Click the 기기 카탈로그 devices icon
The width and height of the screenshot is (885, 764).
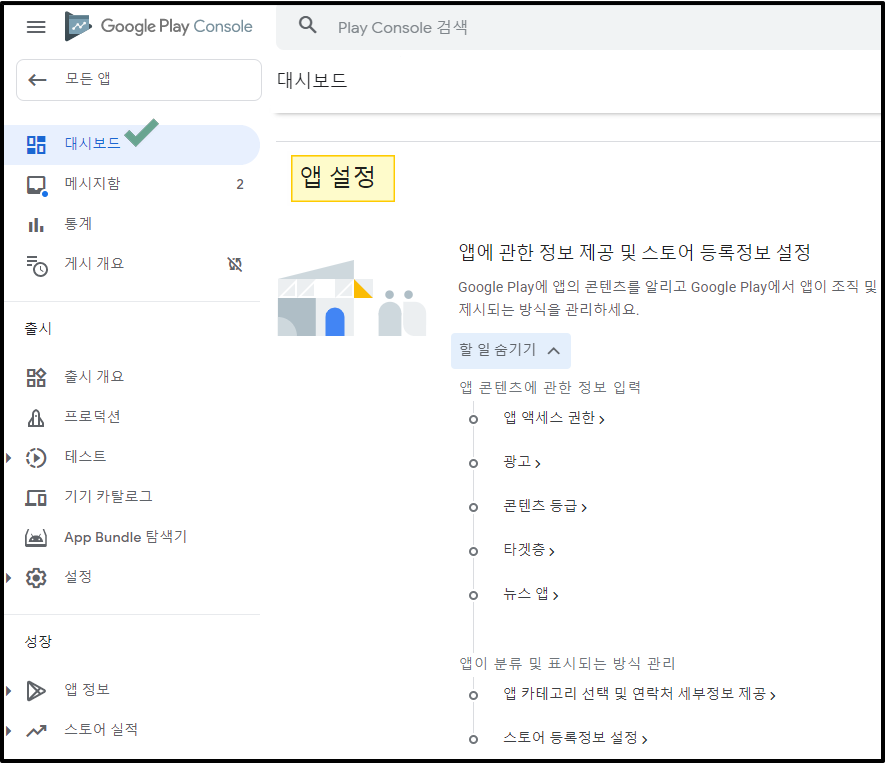tap(36, 497)
